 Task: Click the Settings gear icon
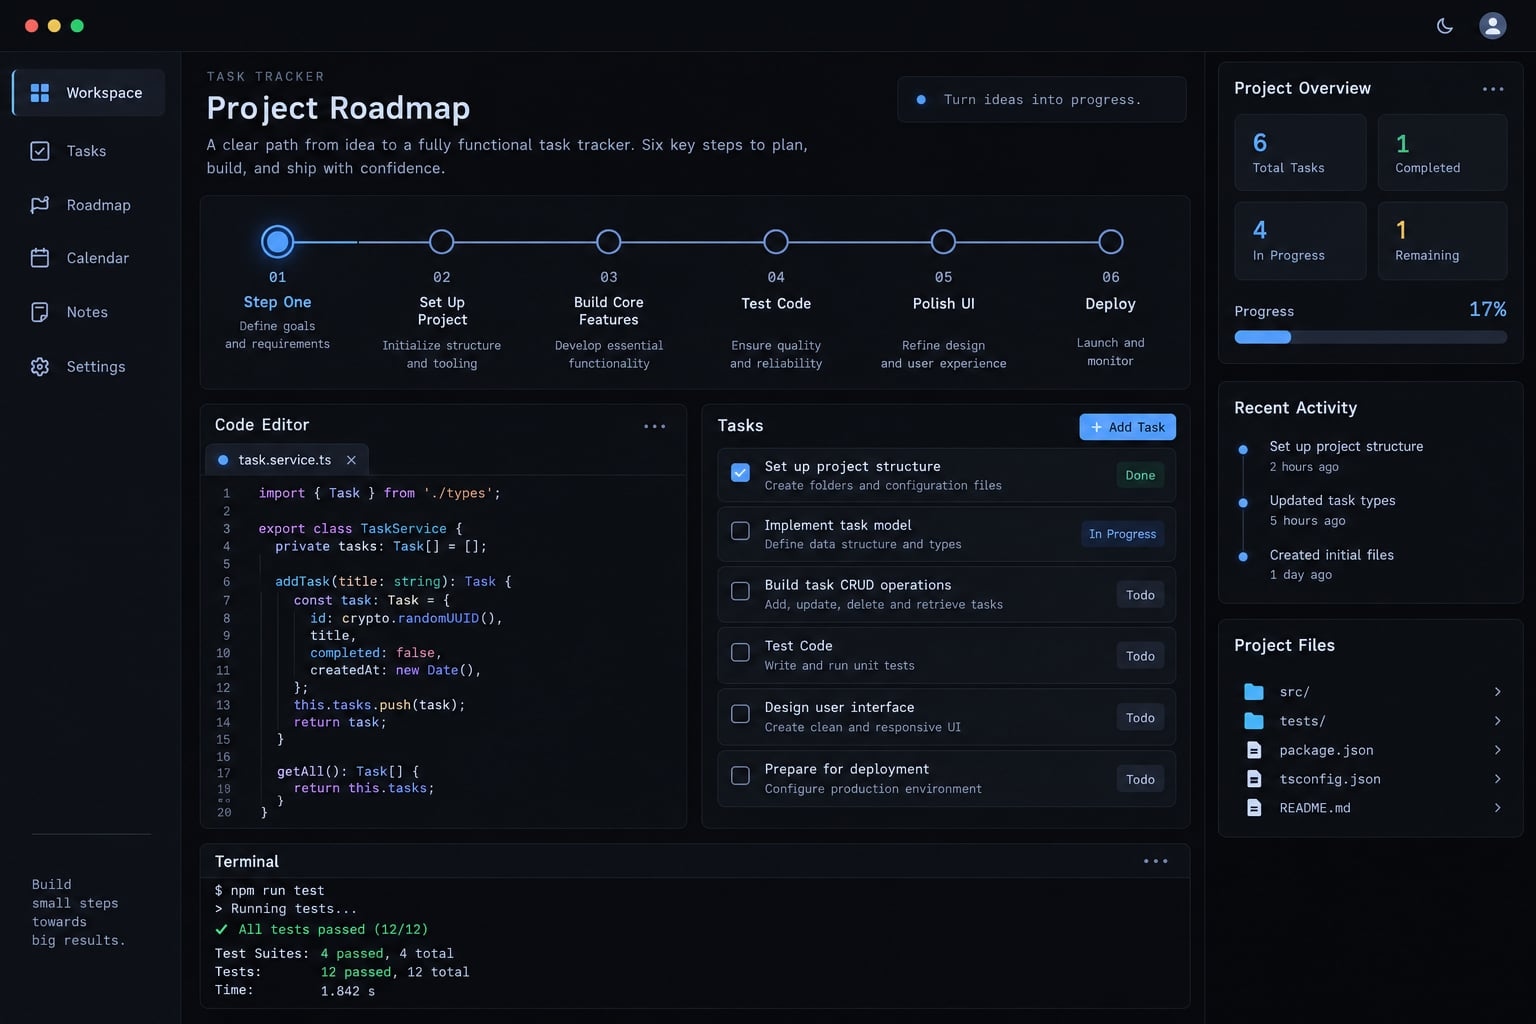[40, 367]
